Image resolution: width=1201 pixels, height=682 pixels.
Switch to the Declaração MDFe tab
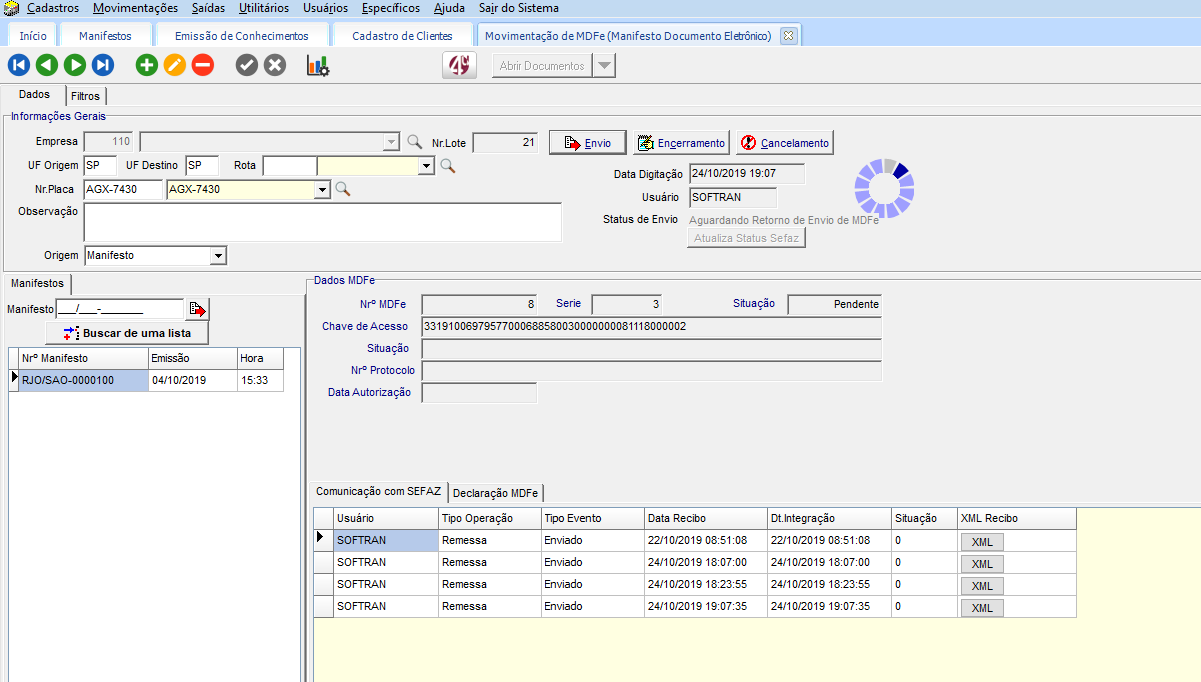(495, 493)
